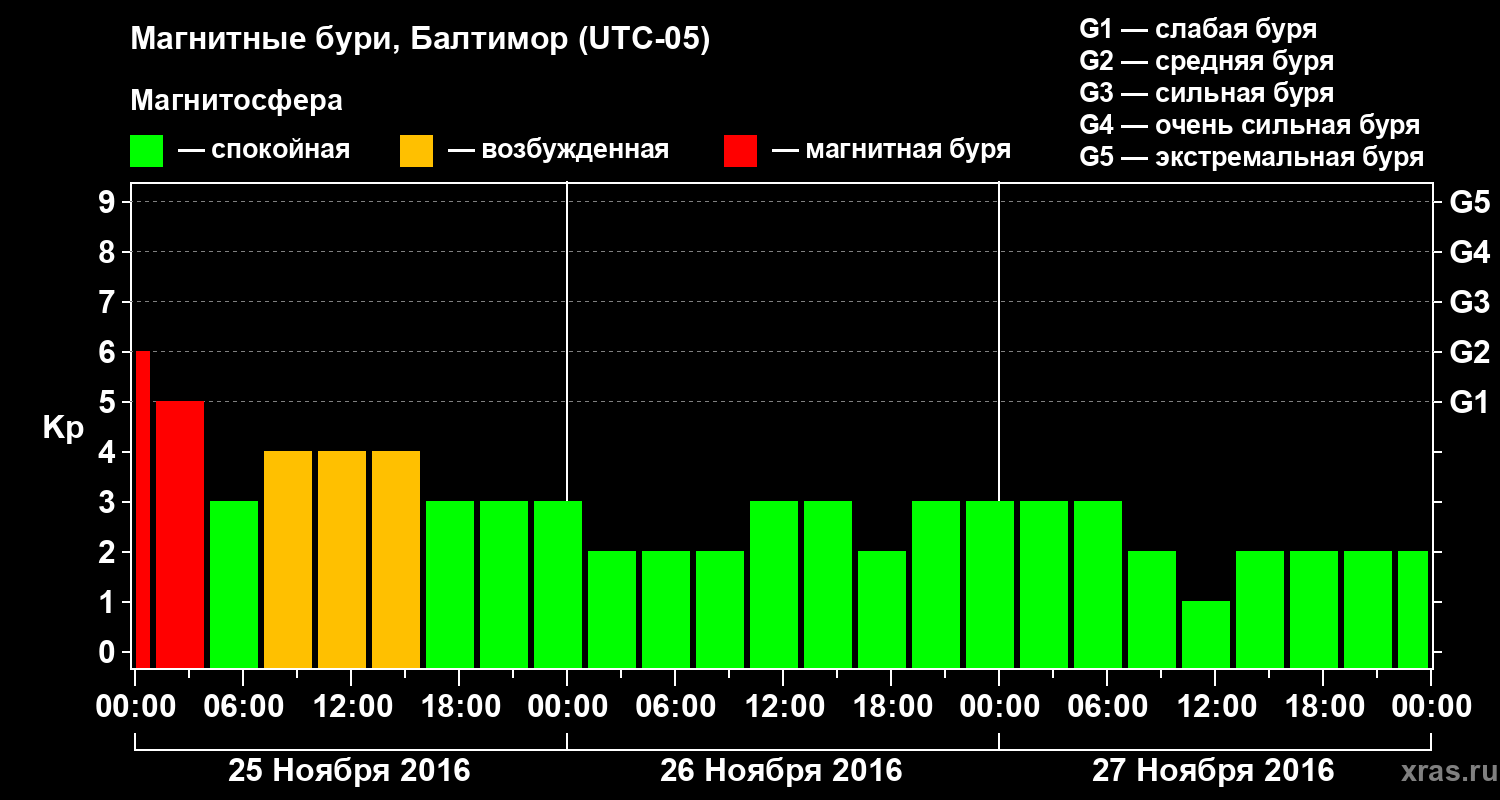Click the '— спокойная' legend label
This screenshot has width=1500, height=800.
(264, 151)
